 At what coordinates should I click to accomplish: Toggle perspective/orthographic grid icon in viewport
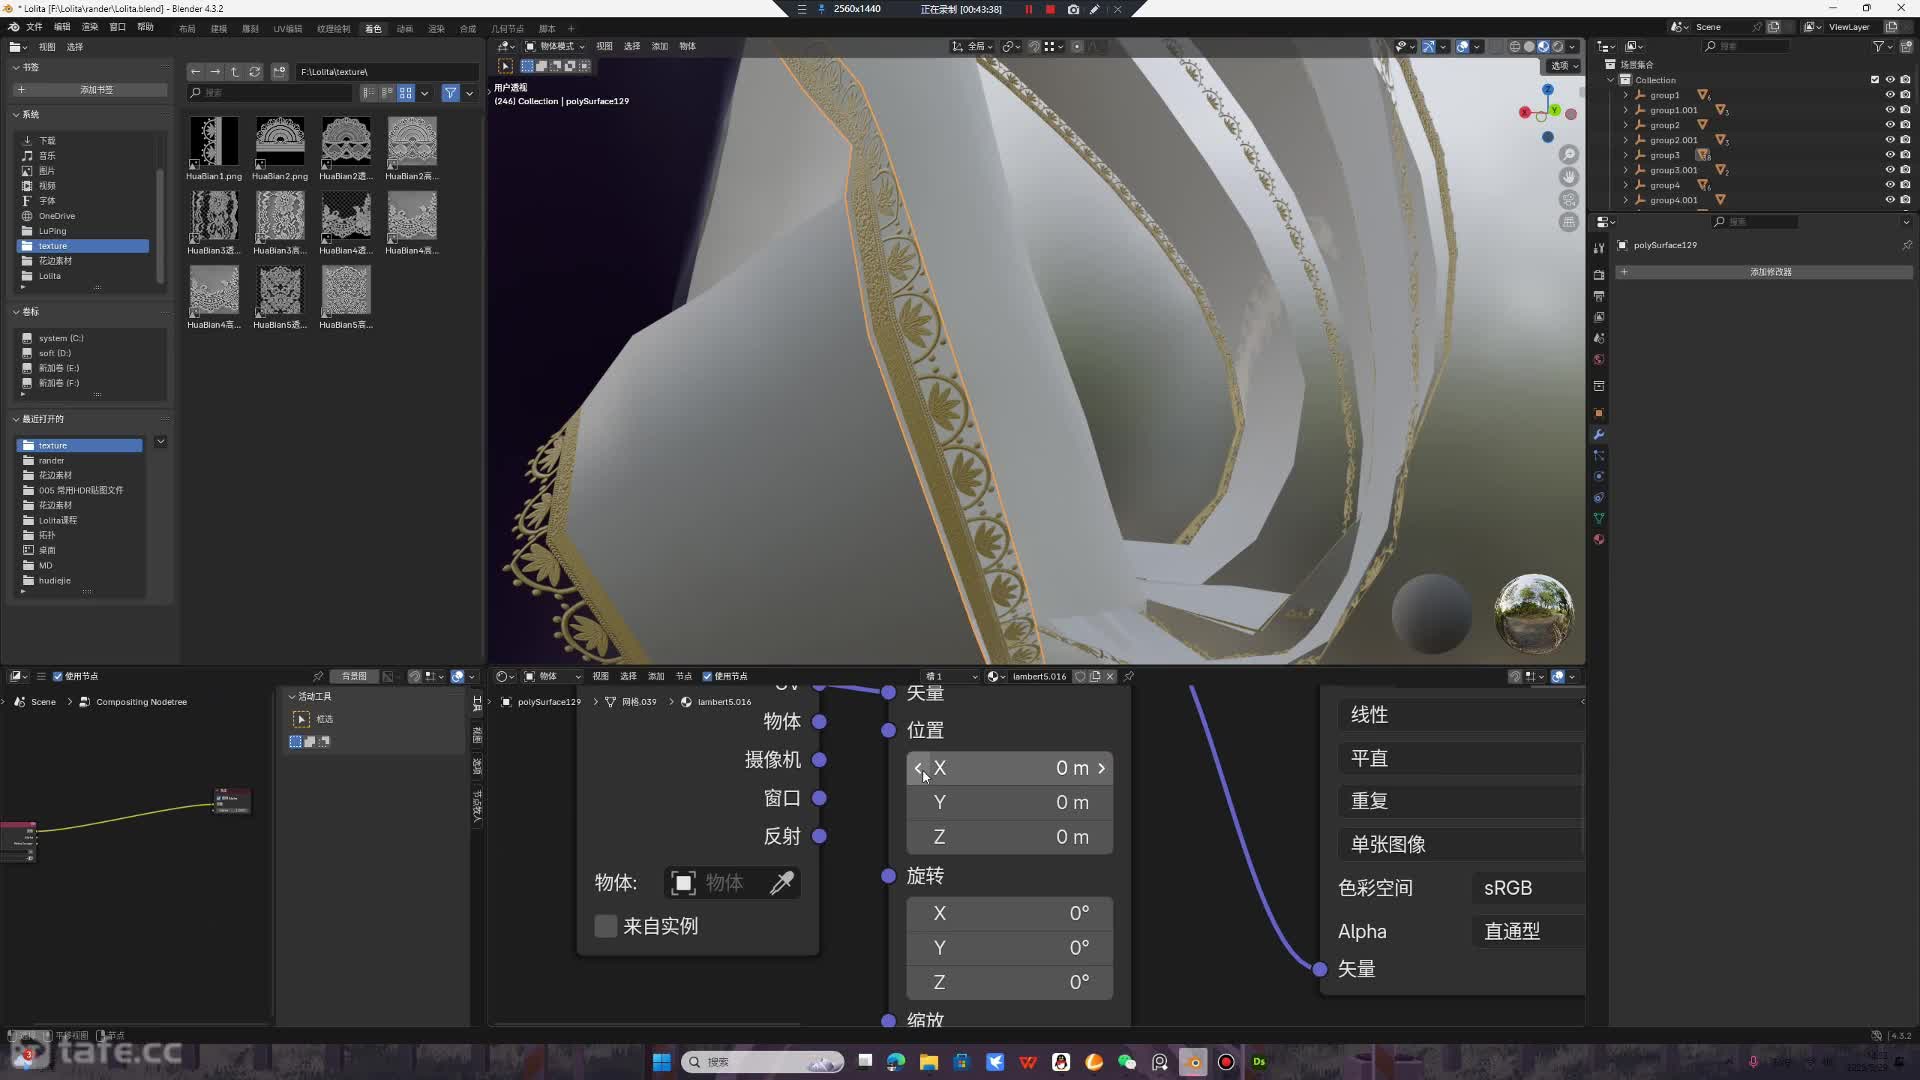coord(1569,222)
